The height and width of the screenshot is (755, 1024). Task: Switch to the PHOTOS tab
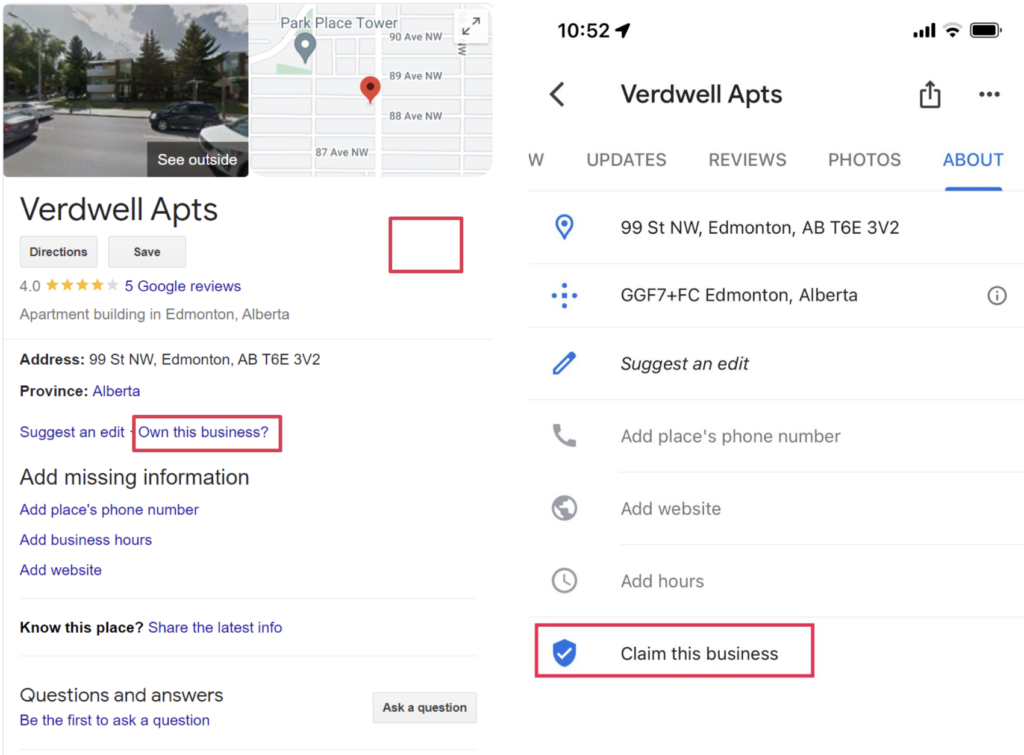(x=864, y=160)
